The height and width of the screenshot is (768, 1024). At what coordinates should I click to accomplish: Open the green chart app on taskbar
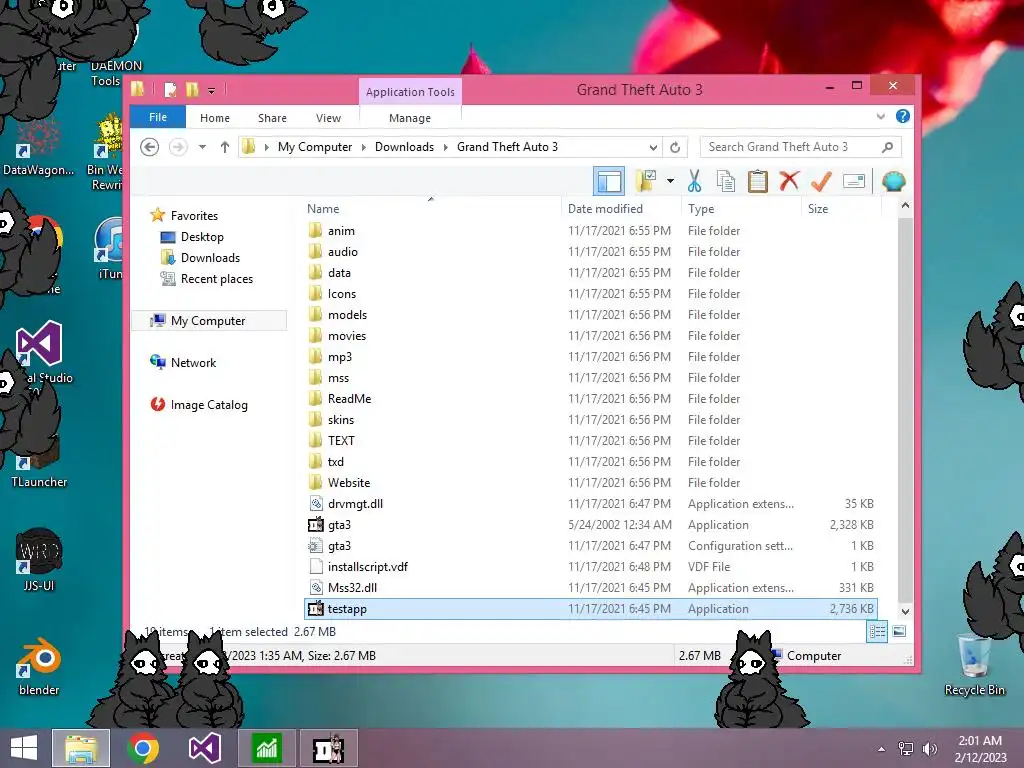266,748
